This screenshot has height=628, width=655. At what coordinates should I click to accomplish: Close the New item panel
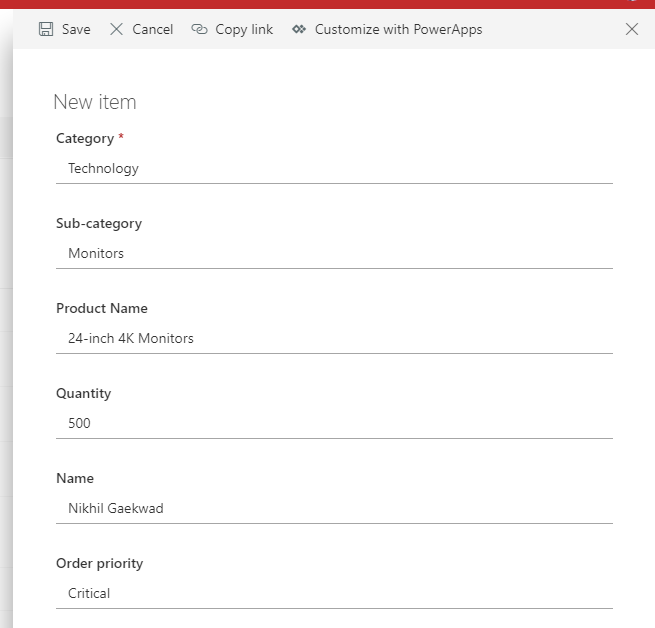(632, 30)
